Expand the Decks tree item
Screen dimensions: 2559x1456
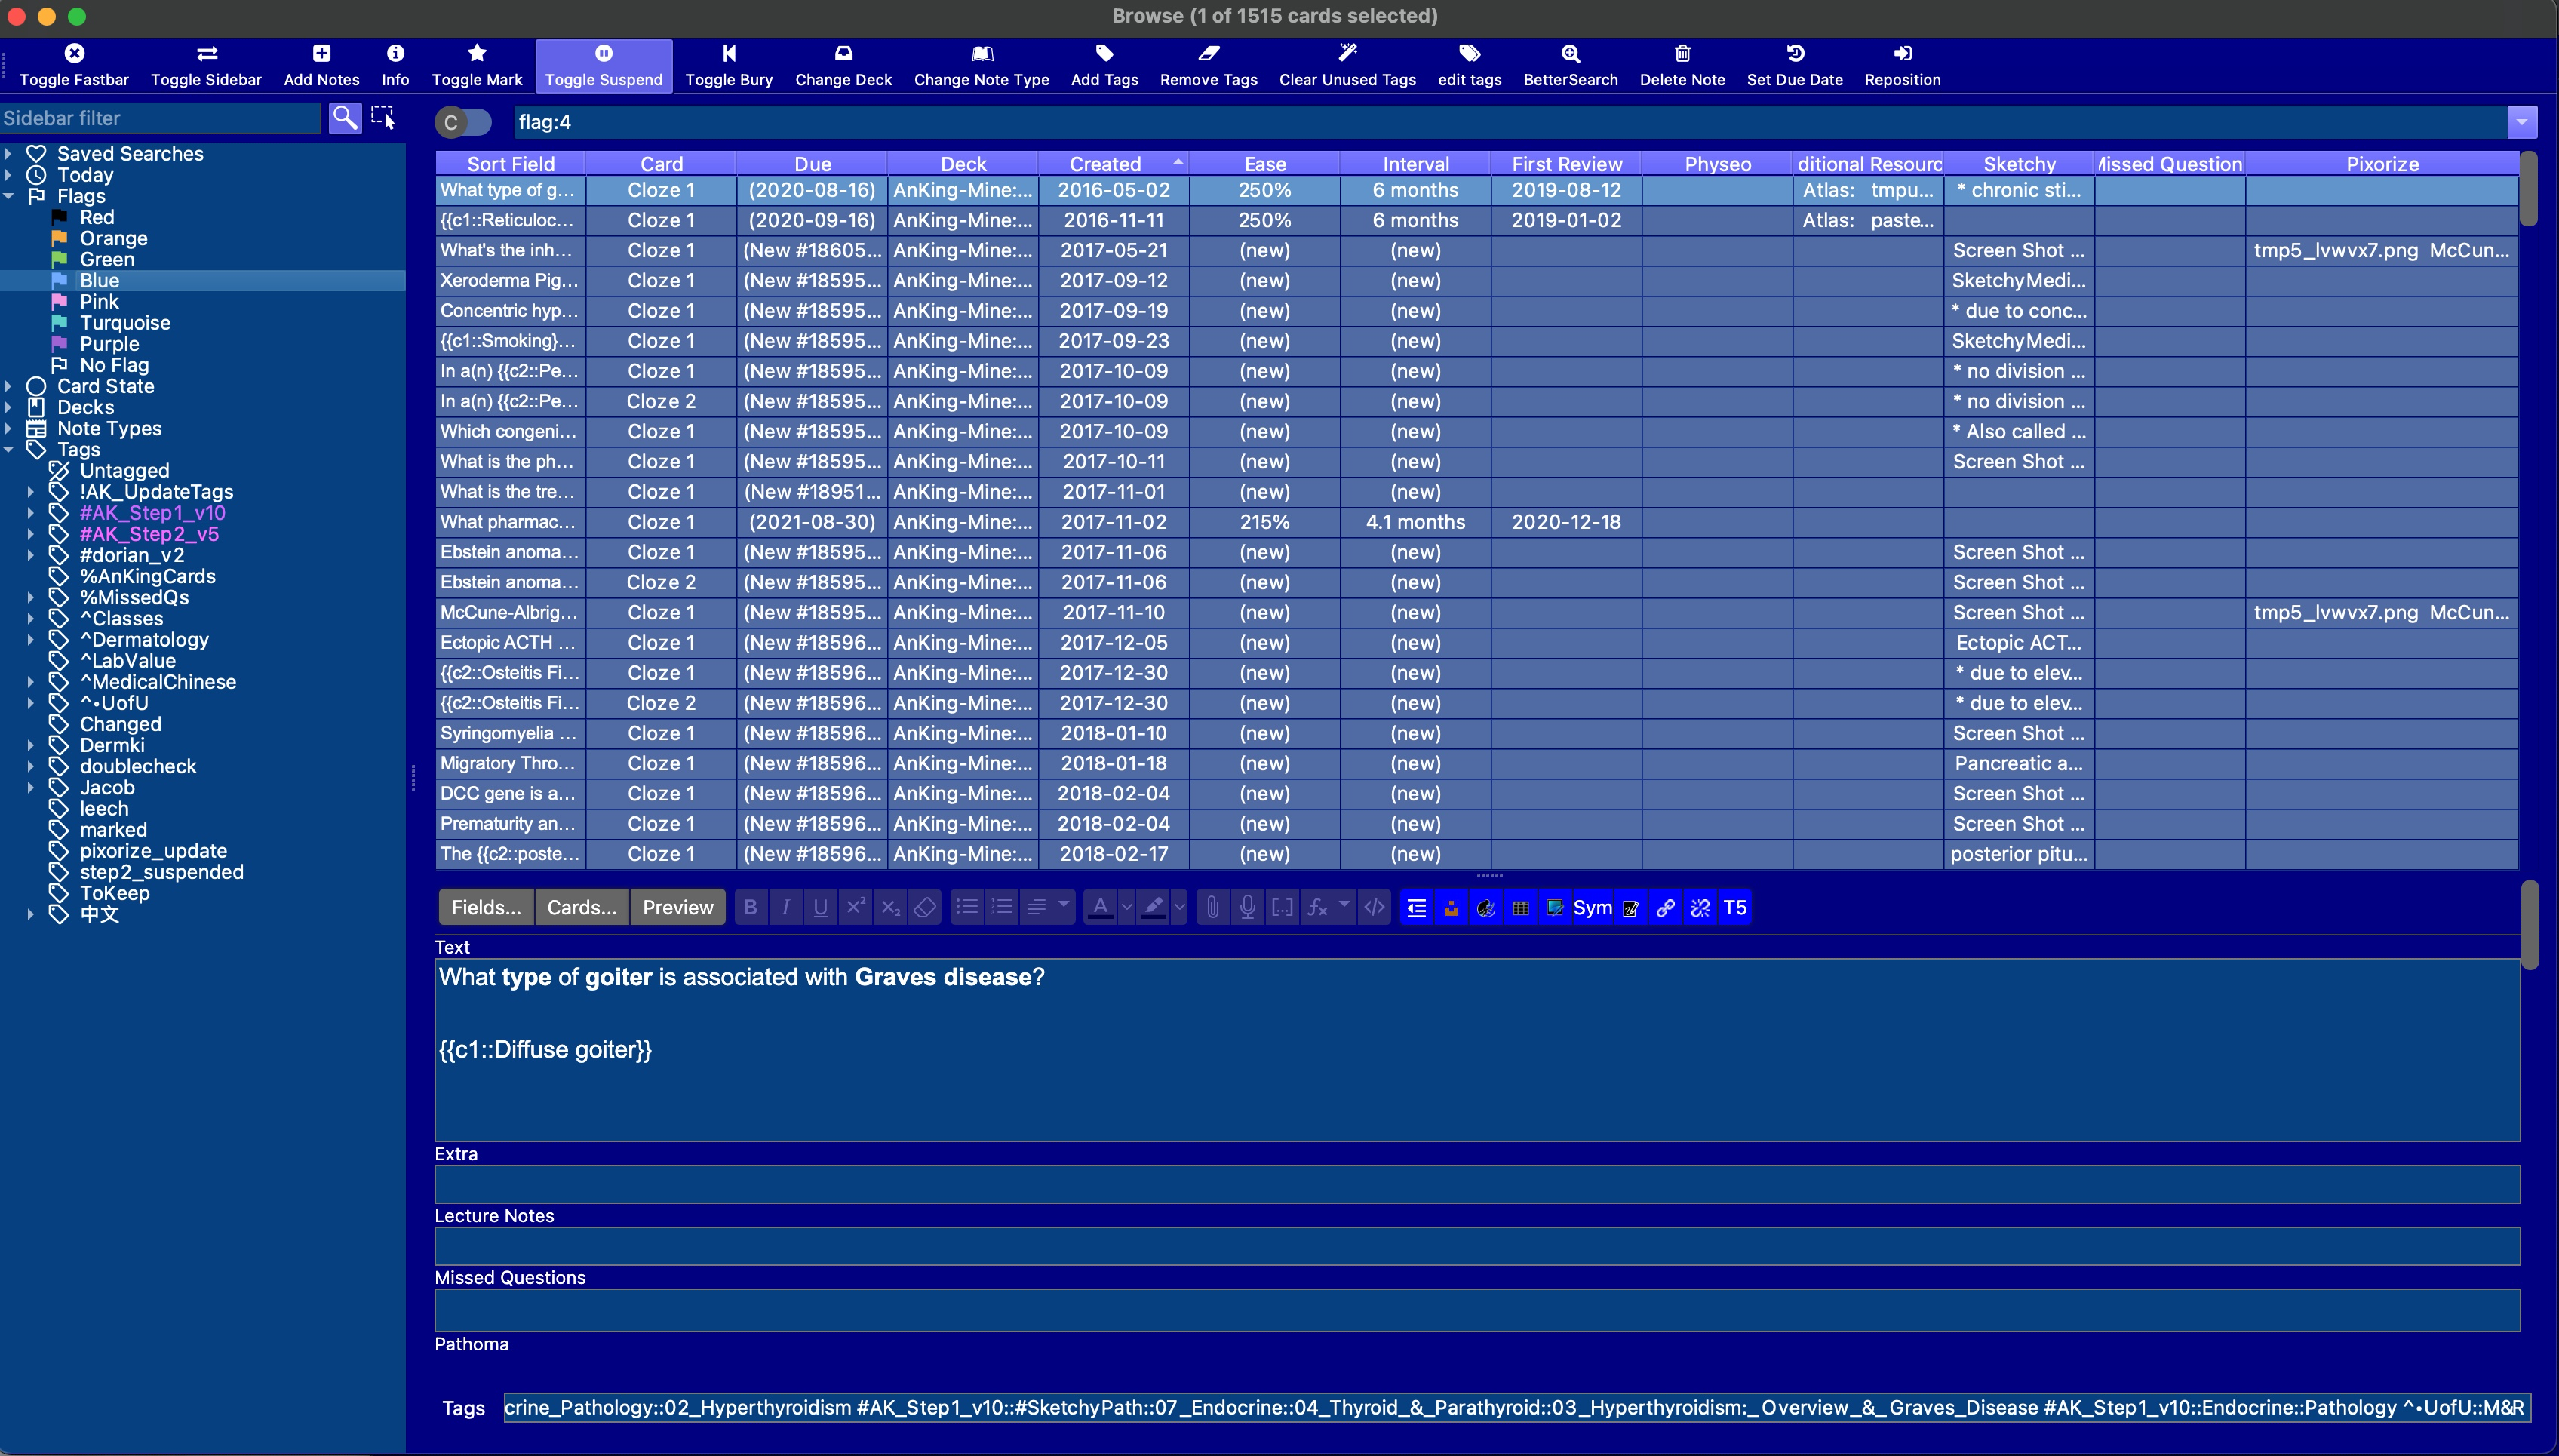click(9, 407)
